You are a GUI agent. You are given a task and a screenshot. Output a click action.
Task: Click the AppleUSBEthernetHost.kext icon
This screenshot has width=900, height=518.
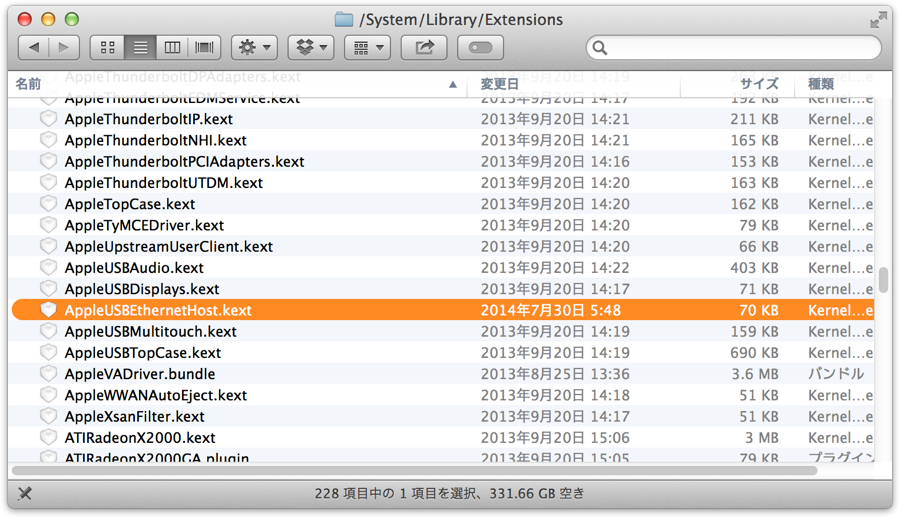(48, 310)
